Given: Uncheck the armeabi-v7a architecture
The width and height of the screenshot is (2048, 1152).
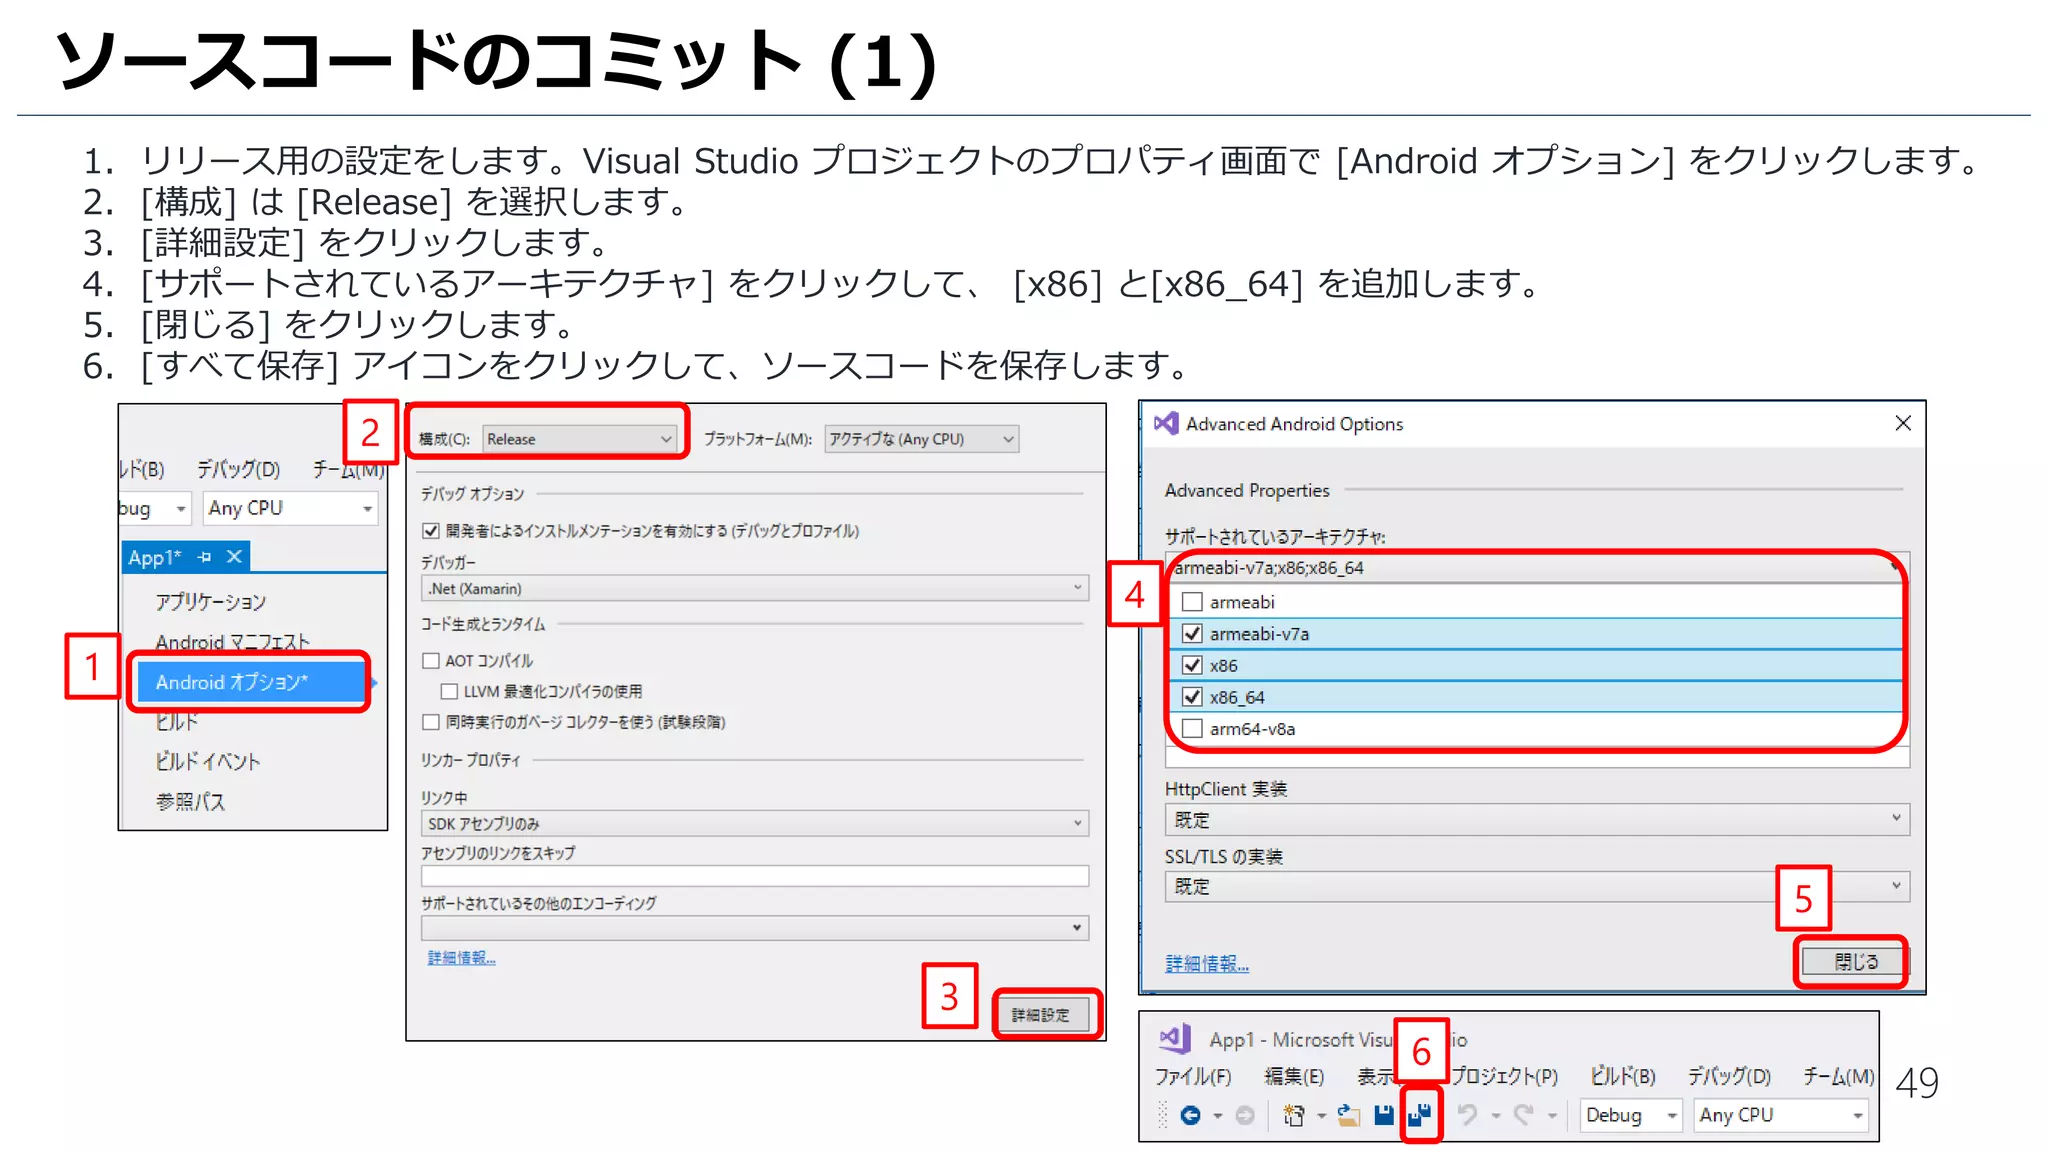Looking at the screenshot, I should [x=1191, y=633].
